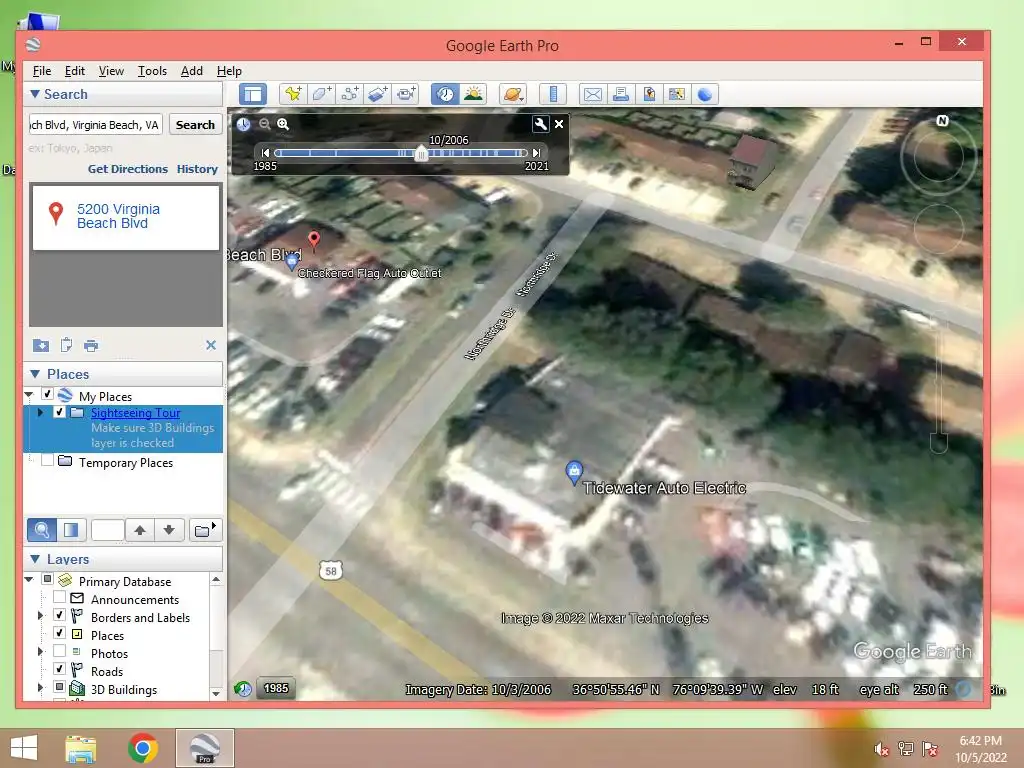Open time slider wrench options
This screenshot has height=768, width=1024.
(x=541, y=124)
